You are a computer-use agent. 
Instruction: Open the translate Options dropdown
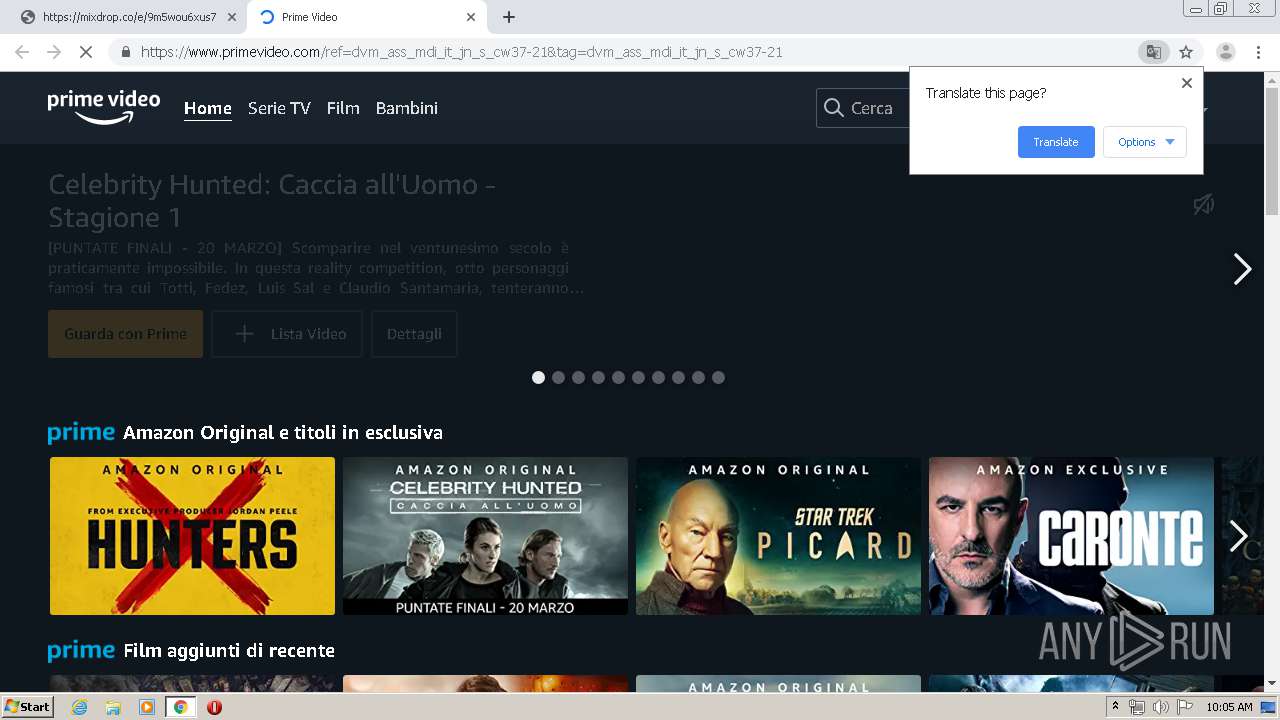click(x=1145, y=142)
